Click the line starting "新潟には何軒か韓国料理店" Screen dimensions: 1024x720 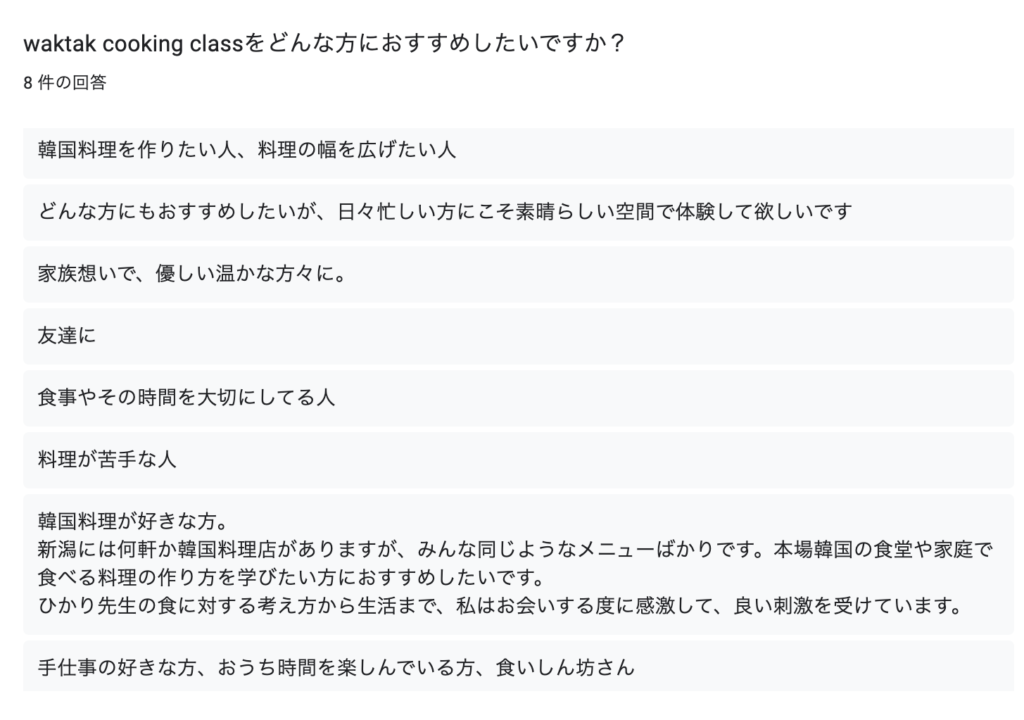[515, 549]
